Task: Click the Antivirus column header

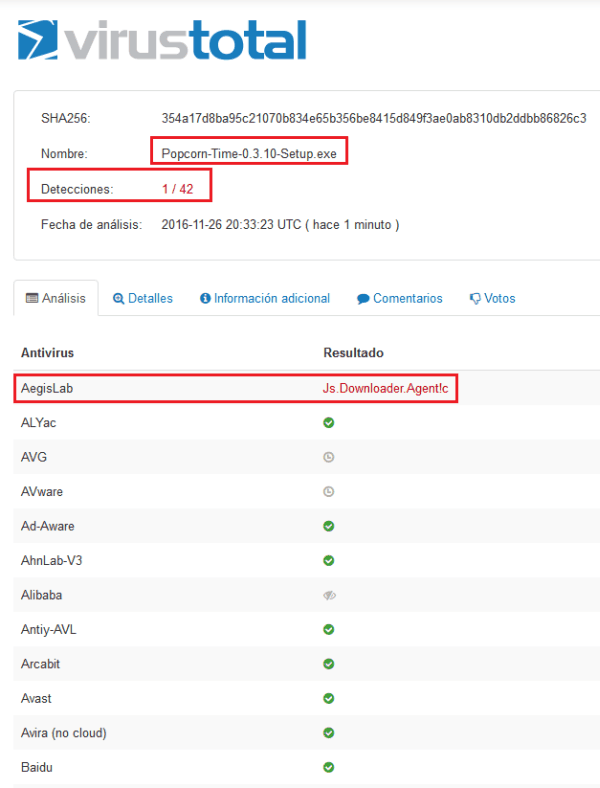Action: pyautogui.click(x=47, y=353)
